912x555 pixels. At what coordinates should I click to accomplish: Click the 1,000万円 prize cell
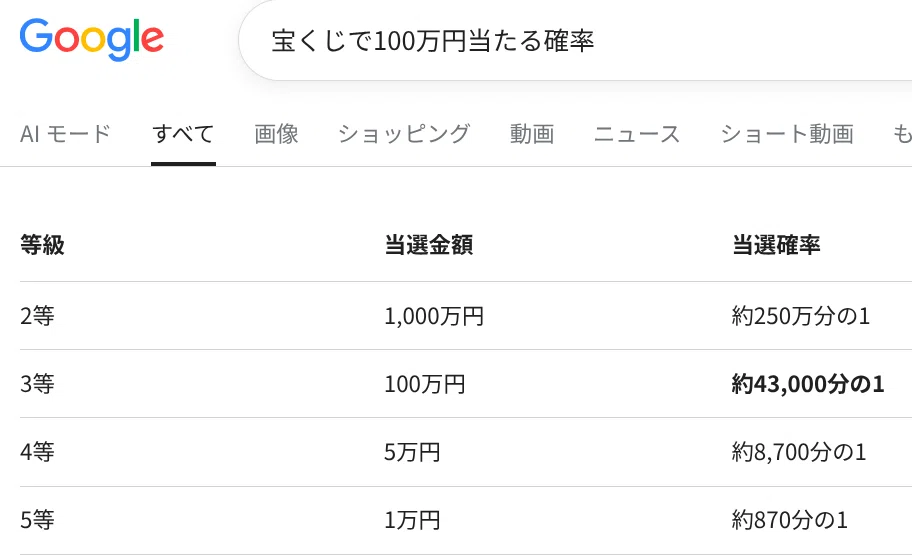[434, 316]
